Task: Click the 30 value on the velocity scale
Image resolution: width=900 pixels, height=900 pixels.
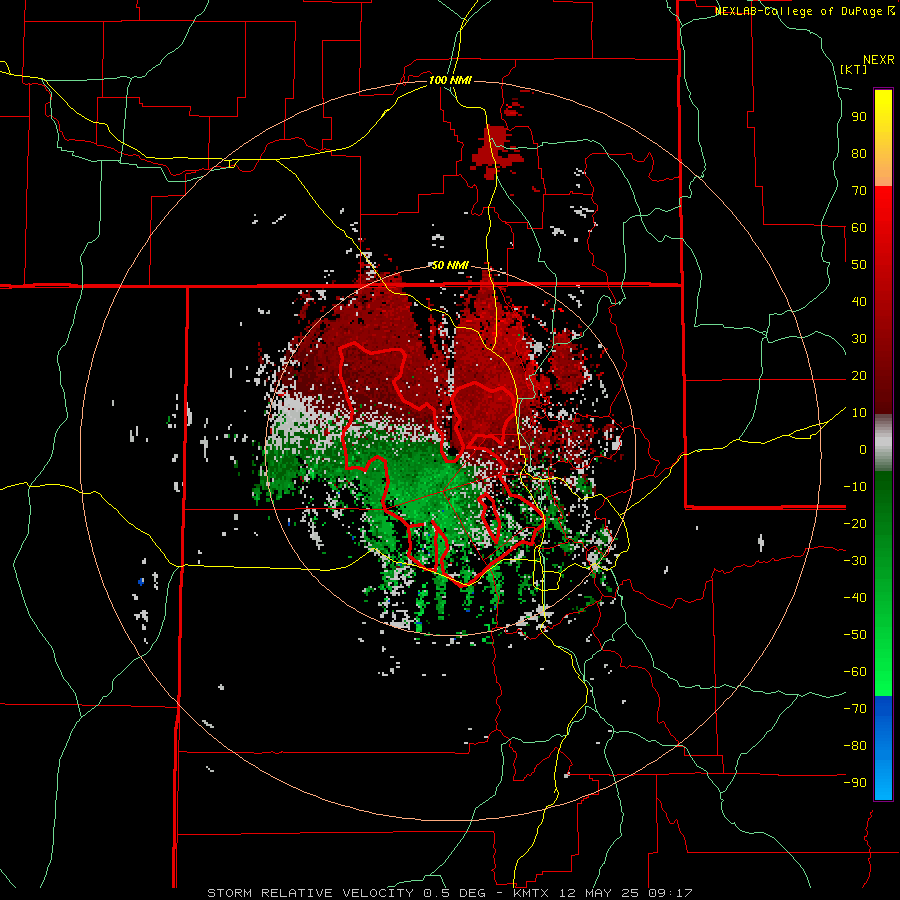Action: point(859,339)
